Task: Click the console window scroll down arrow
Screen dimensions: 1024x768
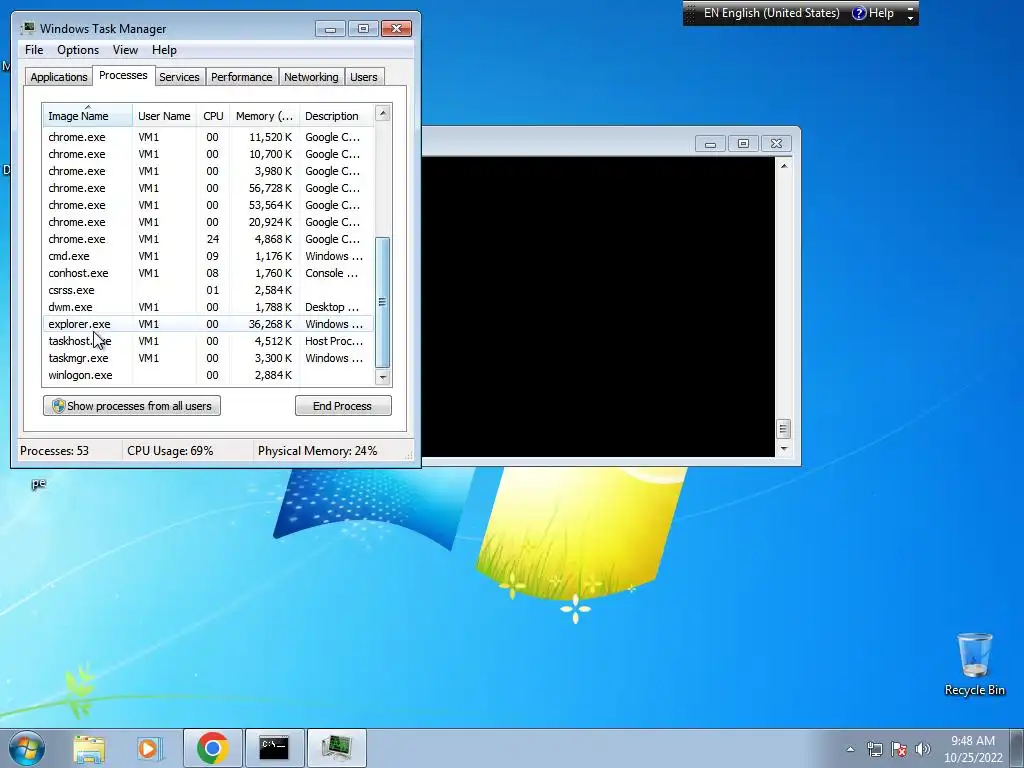Action: tap(784, 449)
